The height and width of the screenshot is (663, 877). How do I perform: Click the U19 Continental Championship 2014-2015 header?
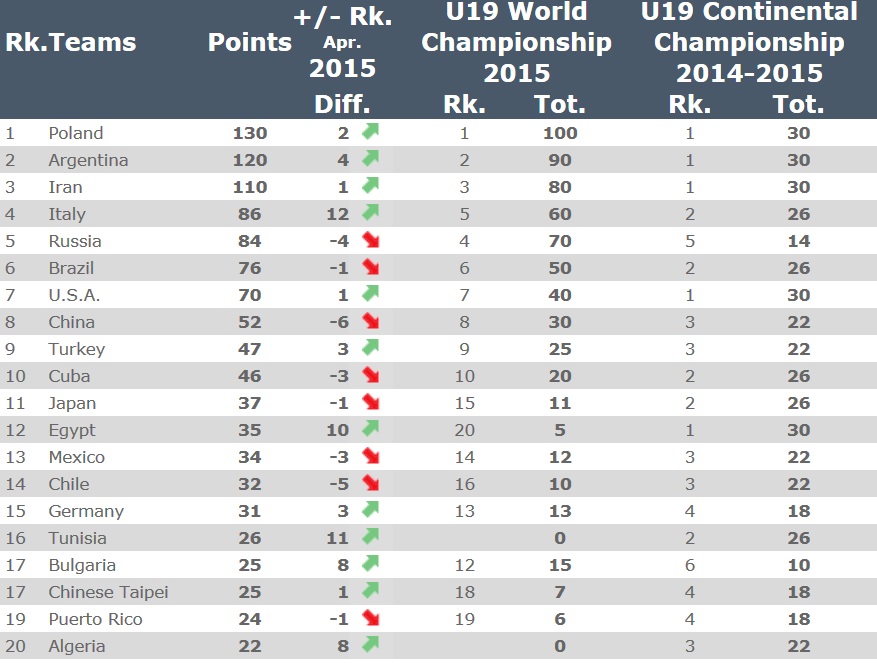tap(749, 43)
